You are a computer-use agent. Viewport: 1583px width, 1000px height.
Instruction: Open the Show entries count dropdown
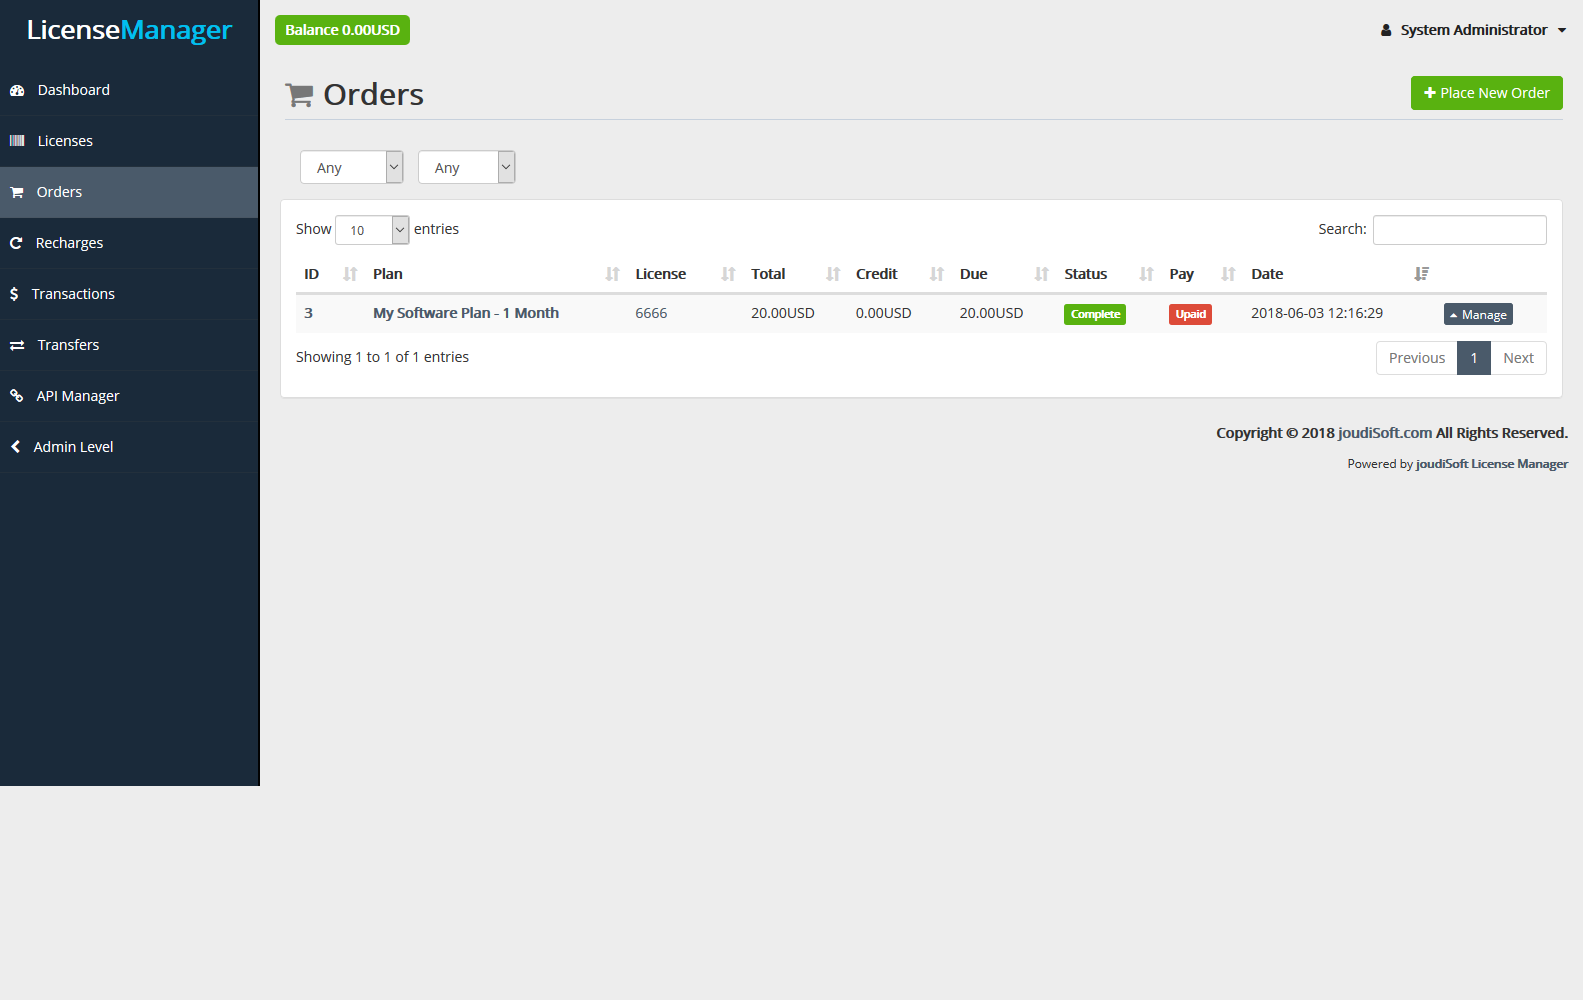[372, 230]
